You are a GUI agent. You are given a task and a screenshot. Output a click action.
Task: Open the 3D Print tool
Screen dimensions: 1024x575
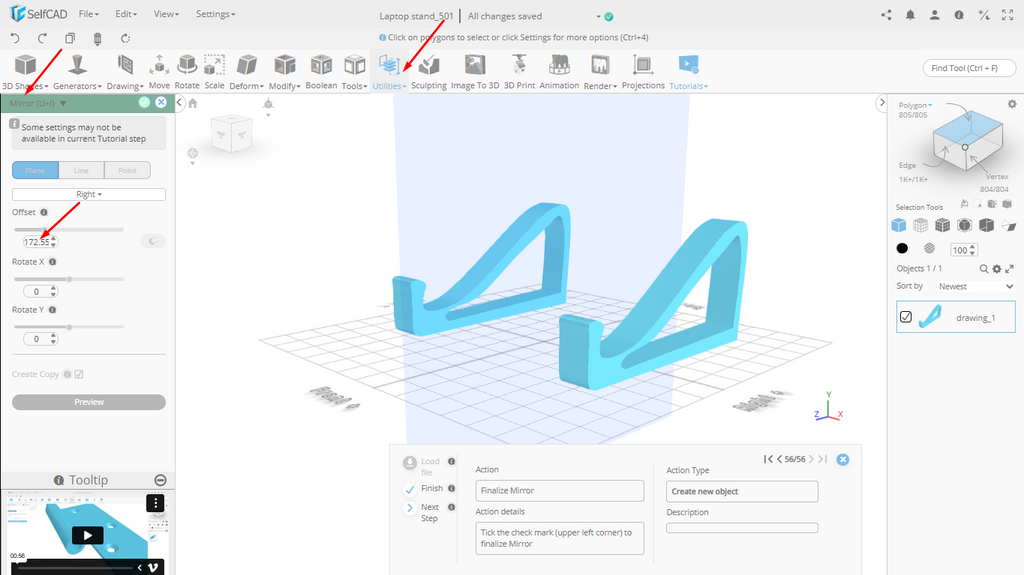pyautogui.click(x=518, y=71)
